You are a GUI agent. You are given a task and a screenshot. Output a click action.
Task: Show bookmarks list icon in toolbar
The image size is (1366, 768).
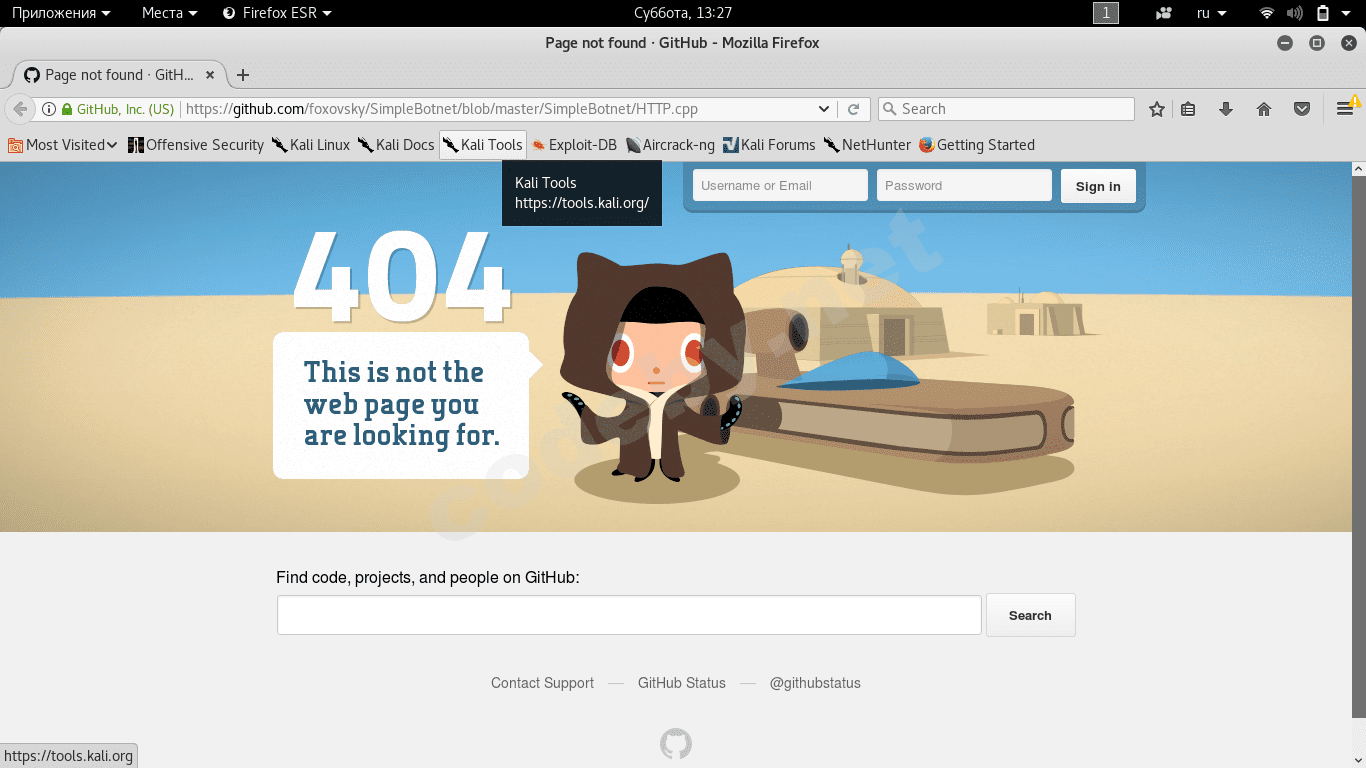point(1188,109)
